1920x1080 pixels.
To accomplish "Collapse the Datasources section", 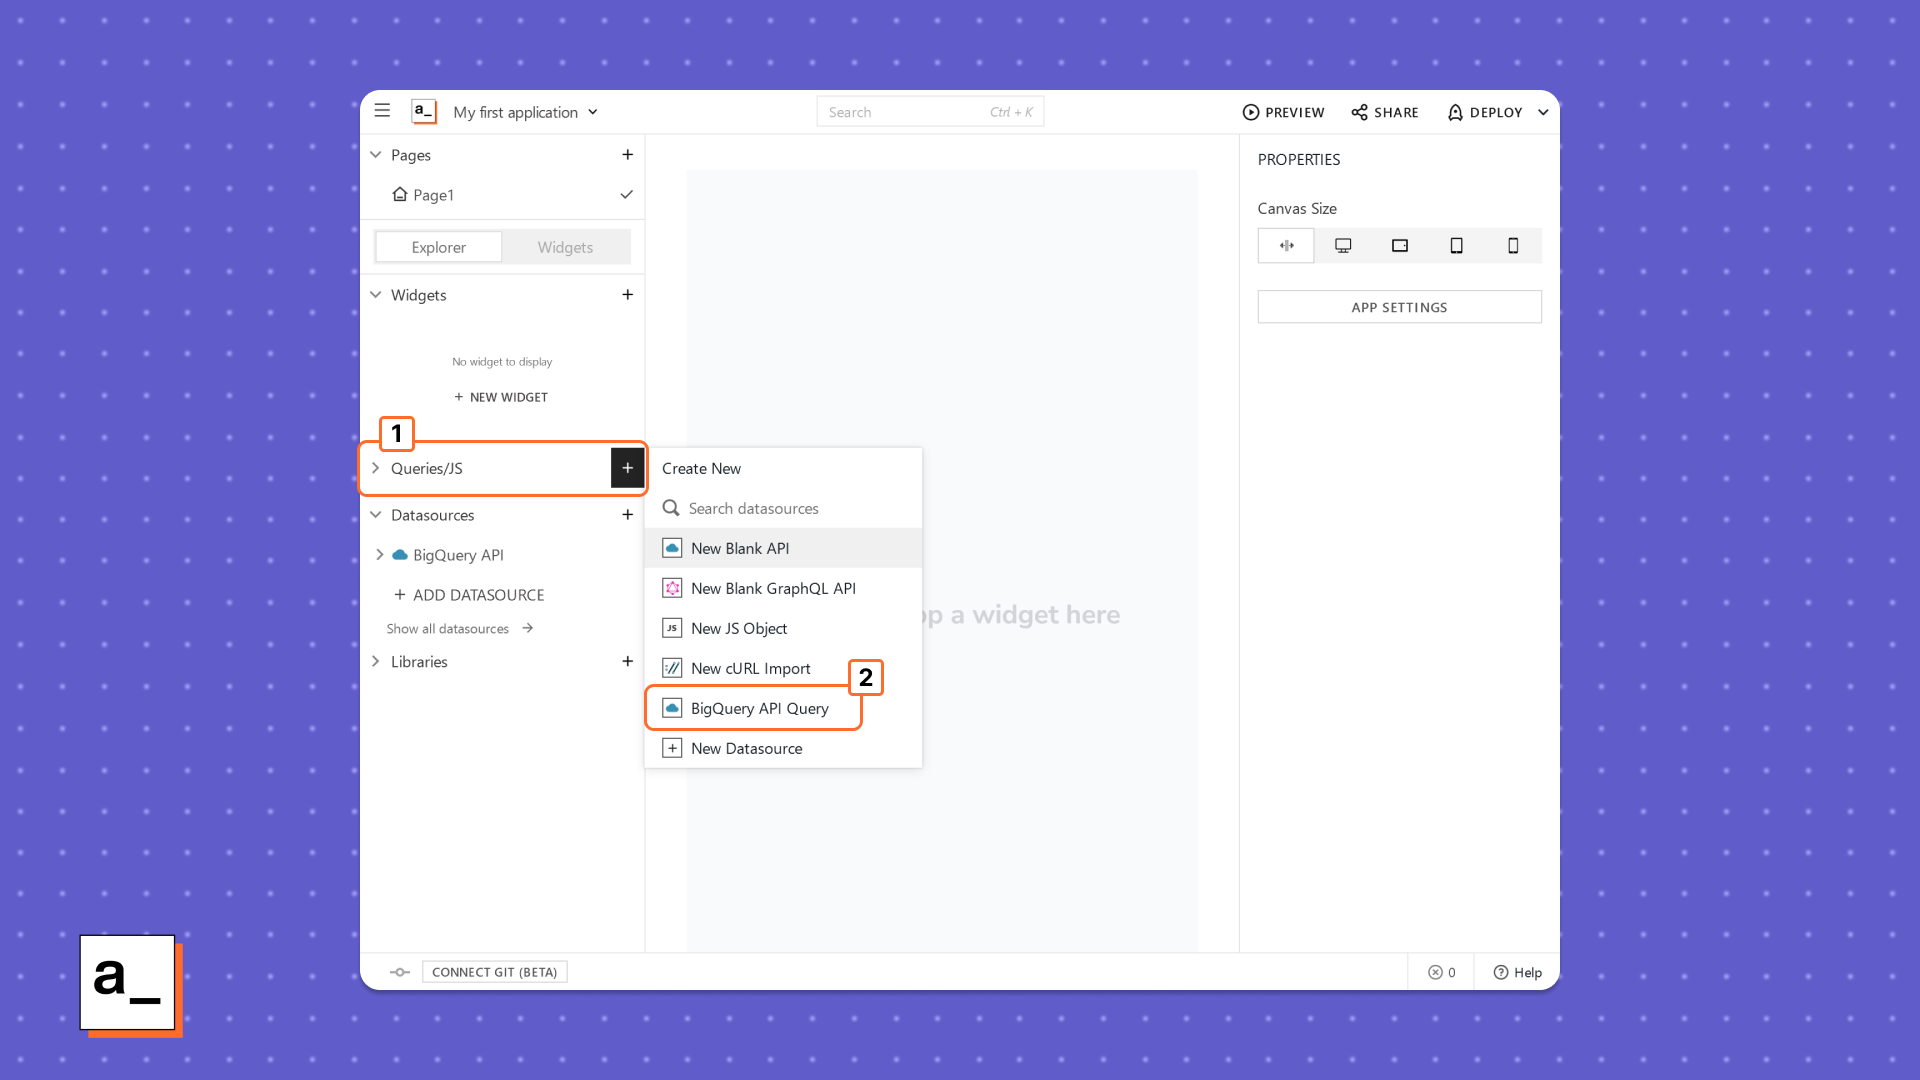I will [x=376, y=515].
